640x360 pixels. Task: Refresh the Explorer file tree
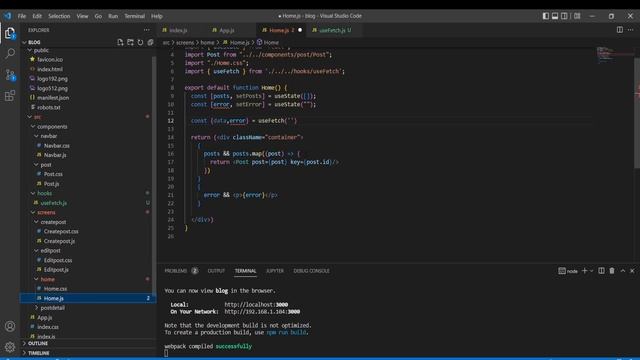140,42
